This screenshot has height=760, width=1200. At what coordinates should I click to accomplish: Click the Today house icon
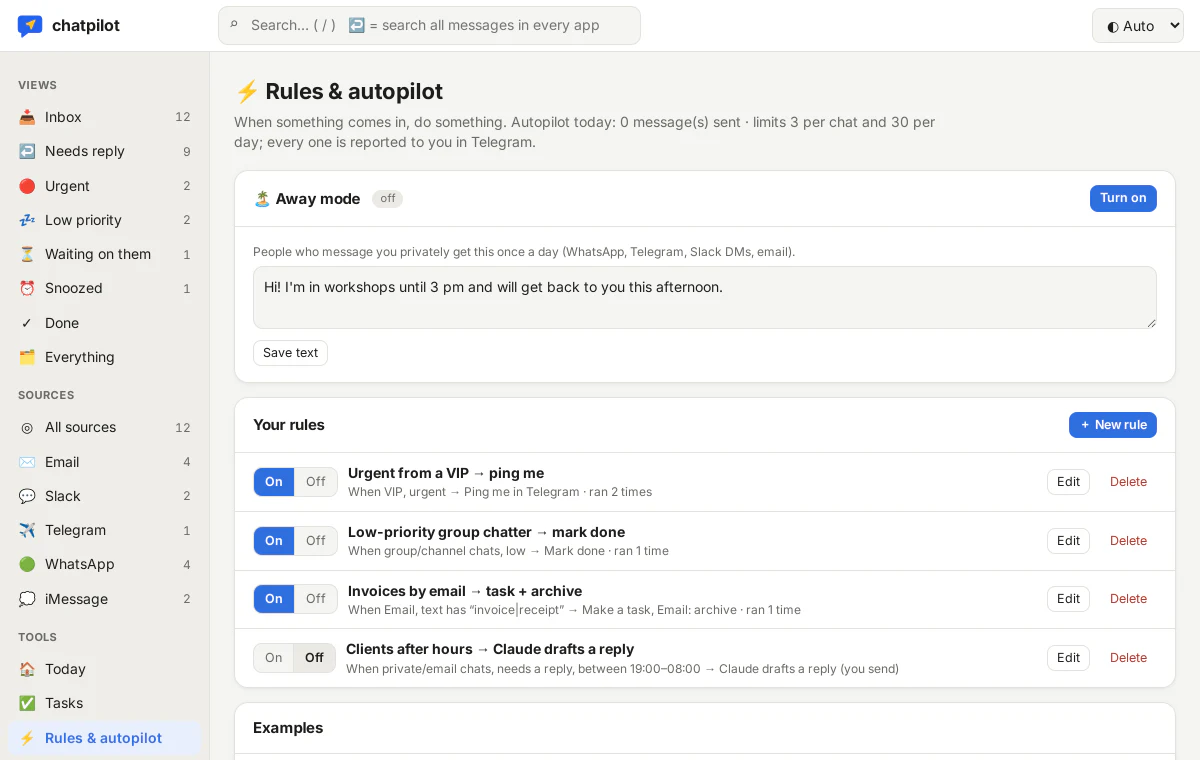pos(27,669)
